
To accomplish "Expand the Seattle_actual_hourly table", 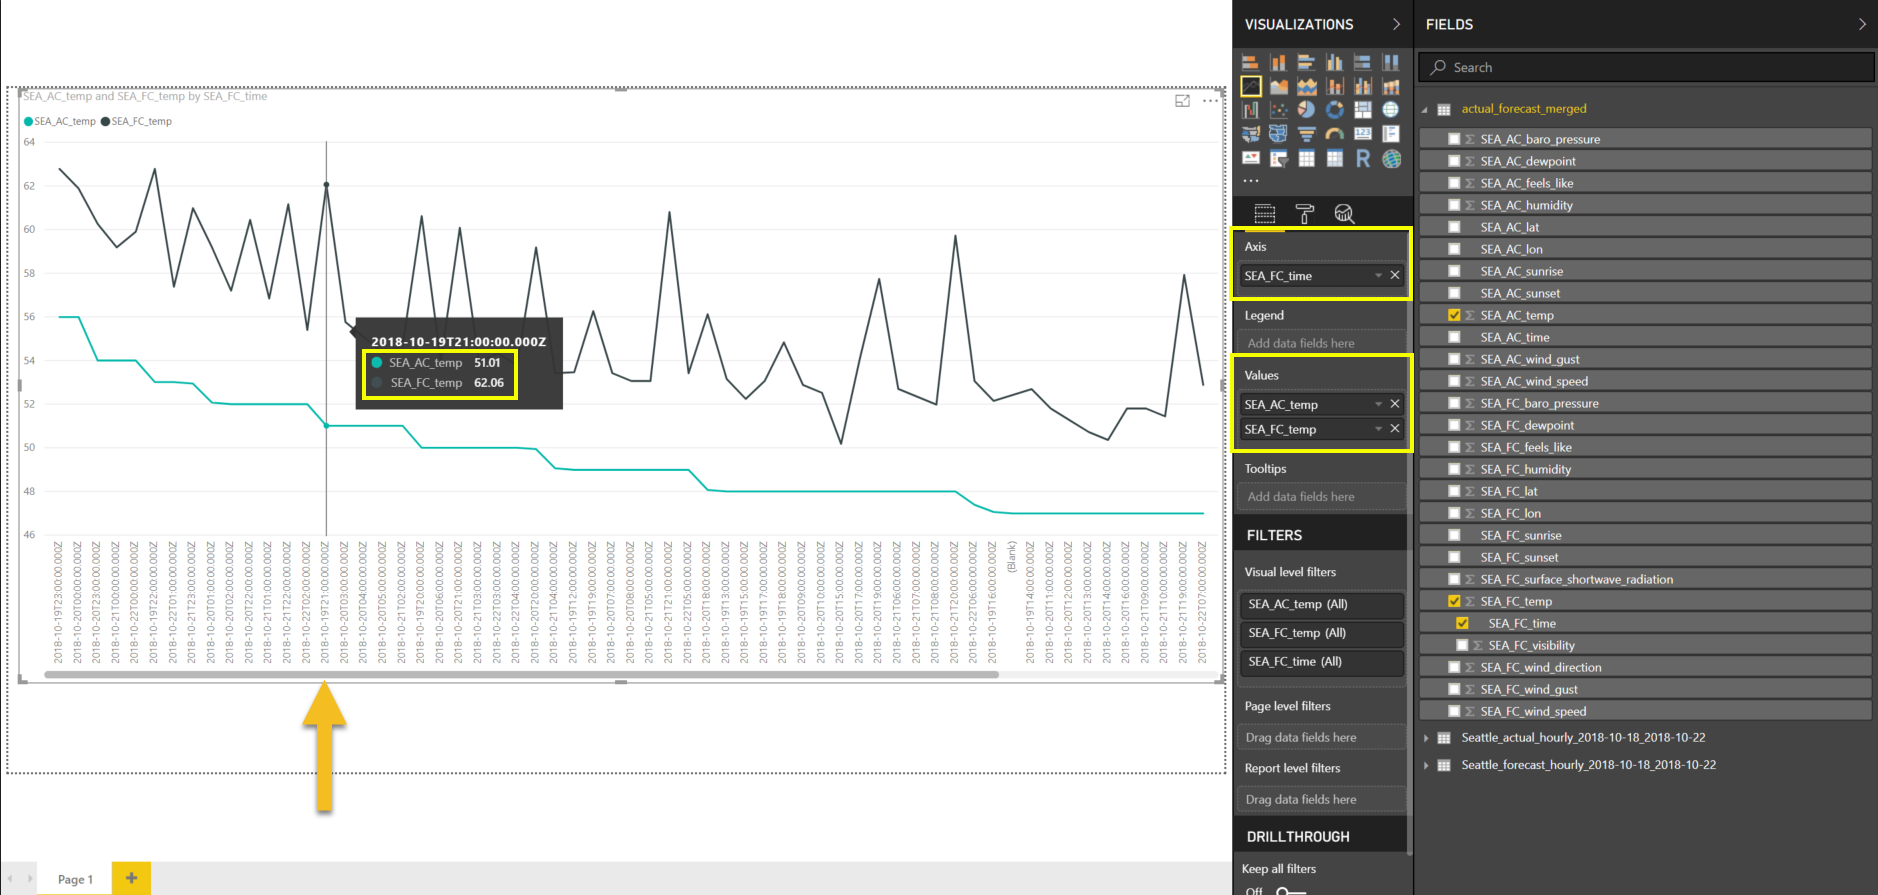I will click(x=1426, y=738).
